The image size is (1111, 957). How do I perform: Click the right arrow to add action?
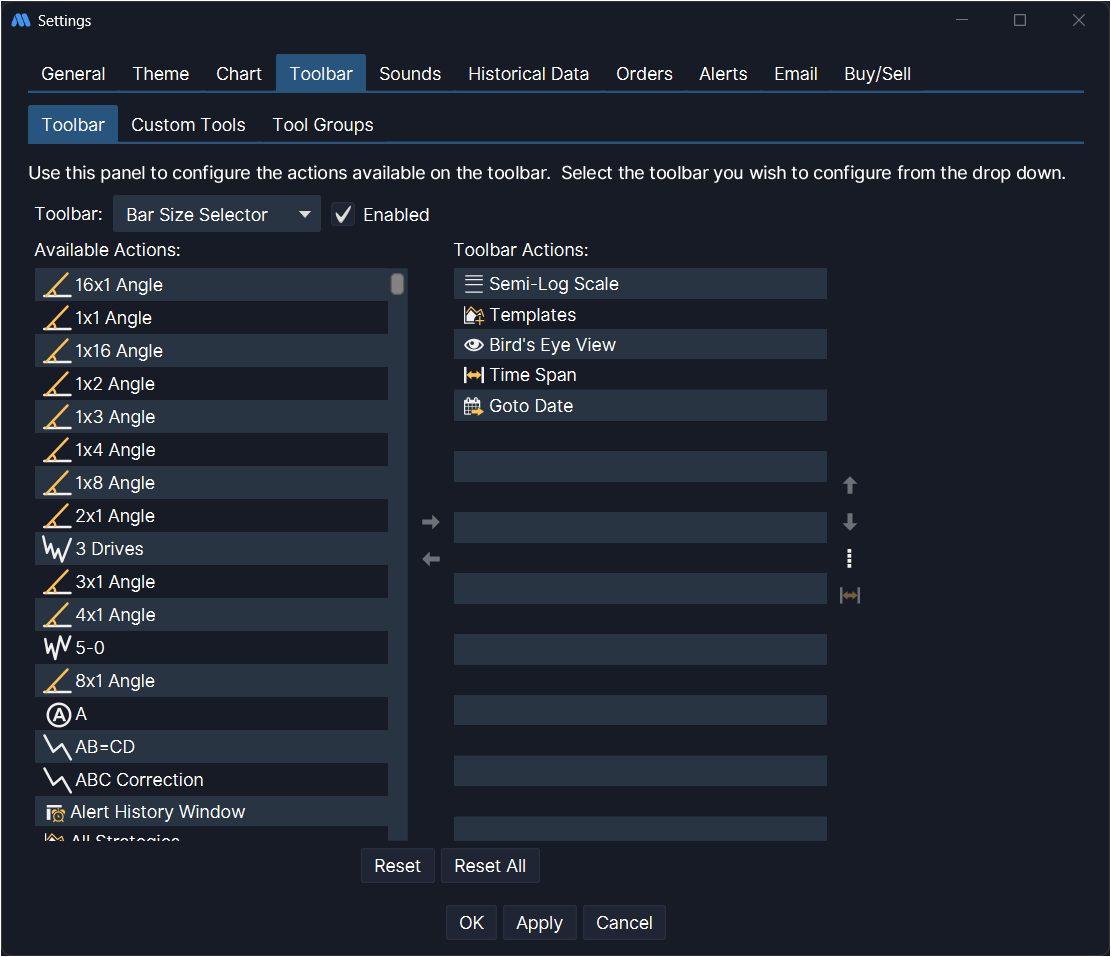431,522
